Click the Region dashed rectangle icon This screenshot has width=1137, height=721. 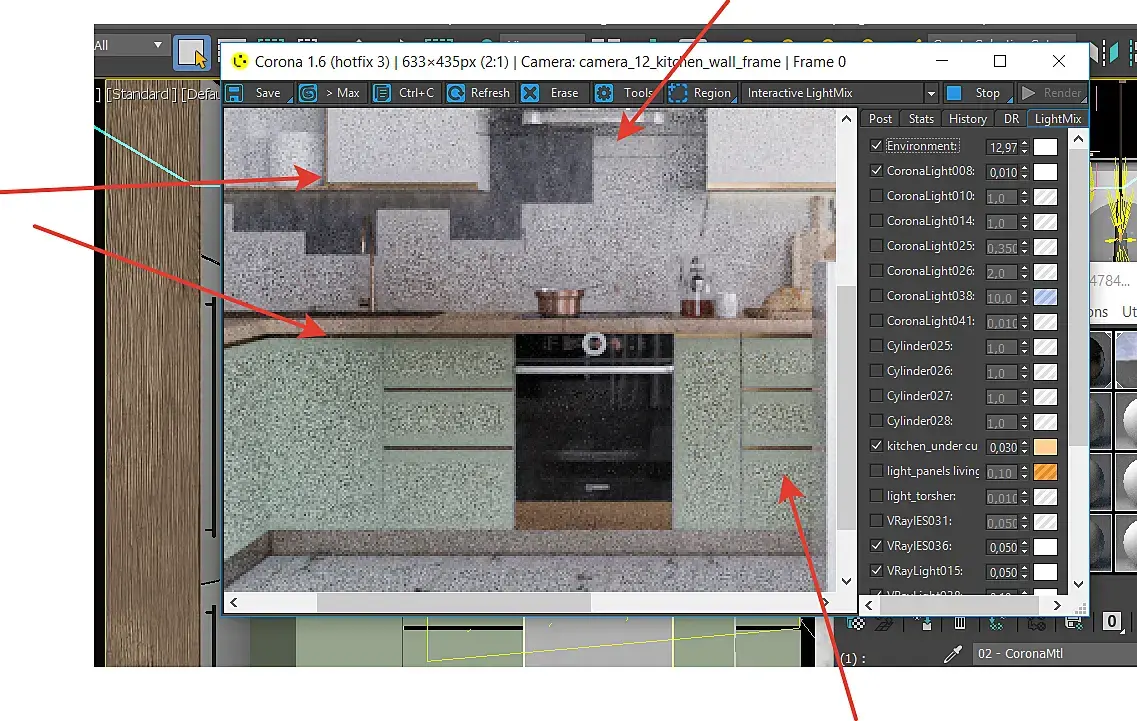pos(677,93)
